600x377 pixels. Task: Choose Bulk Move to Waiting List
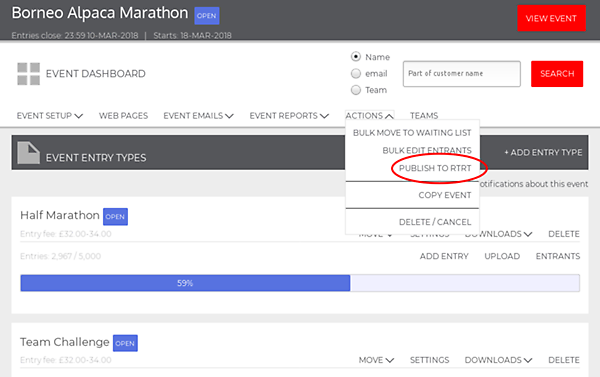[412, 133]
